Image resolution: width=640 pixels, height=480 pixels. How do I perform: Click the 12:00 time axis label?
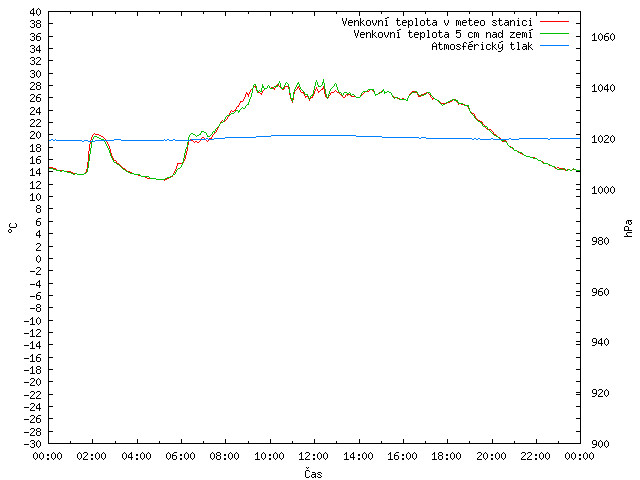(313, 456)
